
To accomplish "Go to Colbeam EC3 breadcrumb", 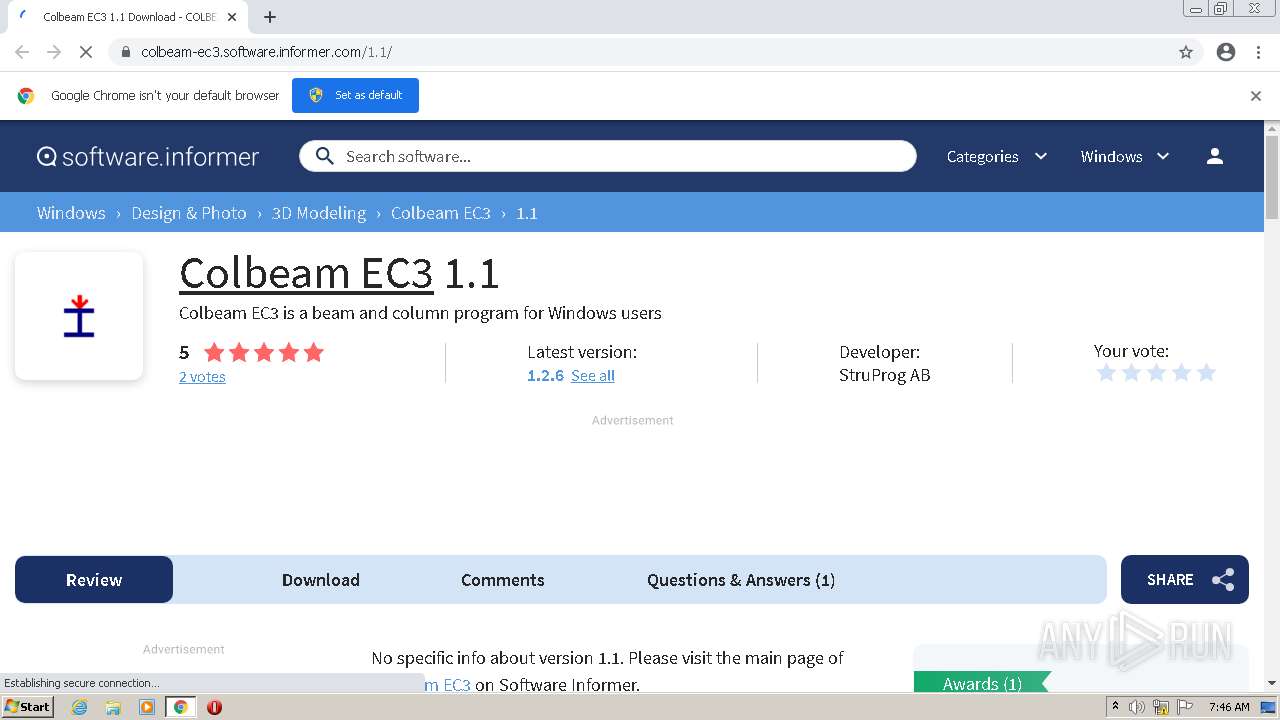I will coord(441,213).
